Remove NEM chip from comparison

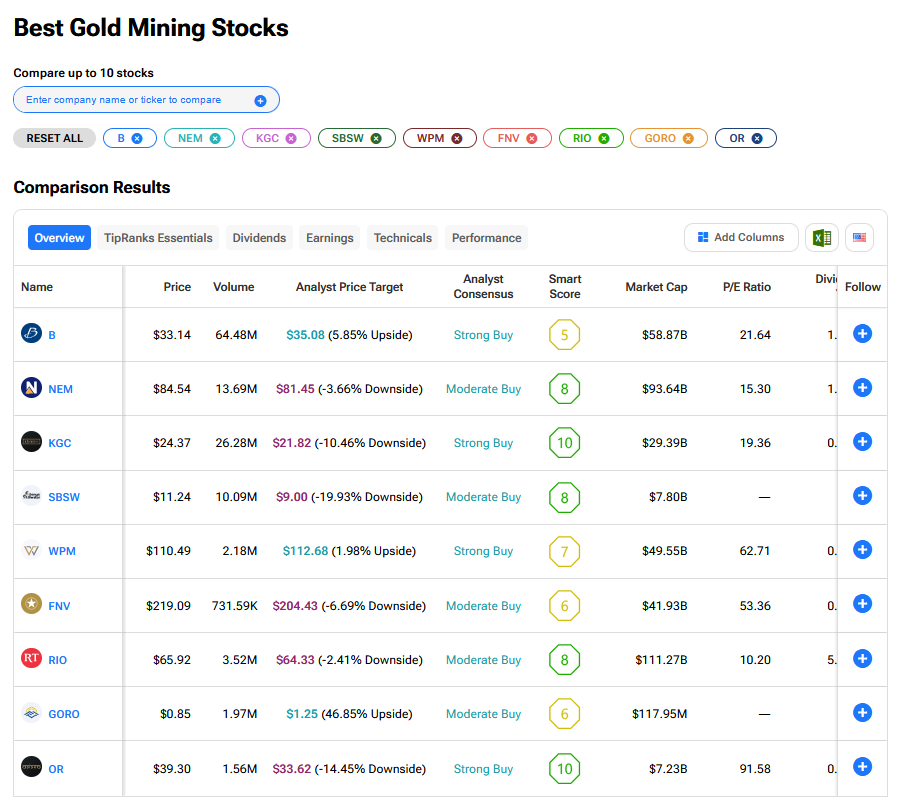[215, 139]
